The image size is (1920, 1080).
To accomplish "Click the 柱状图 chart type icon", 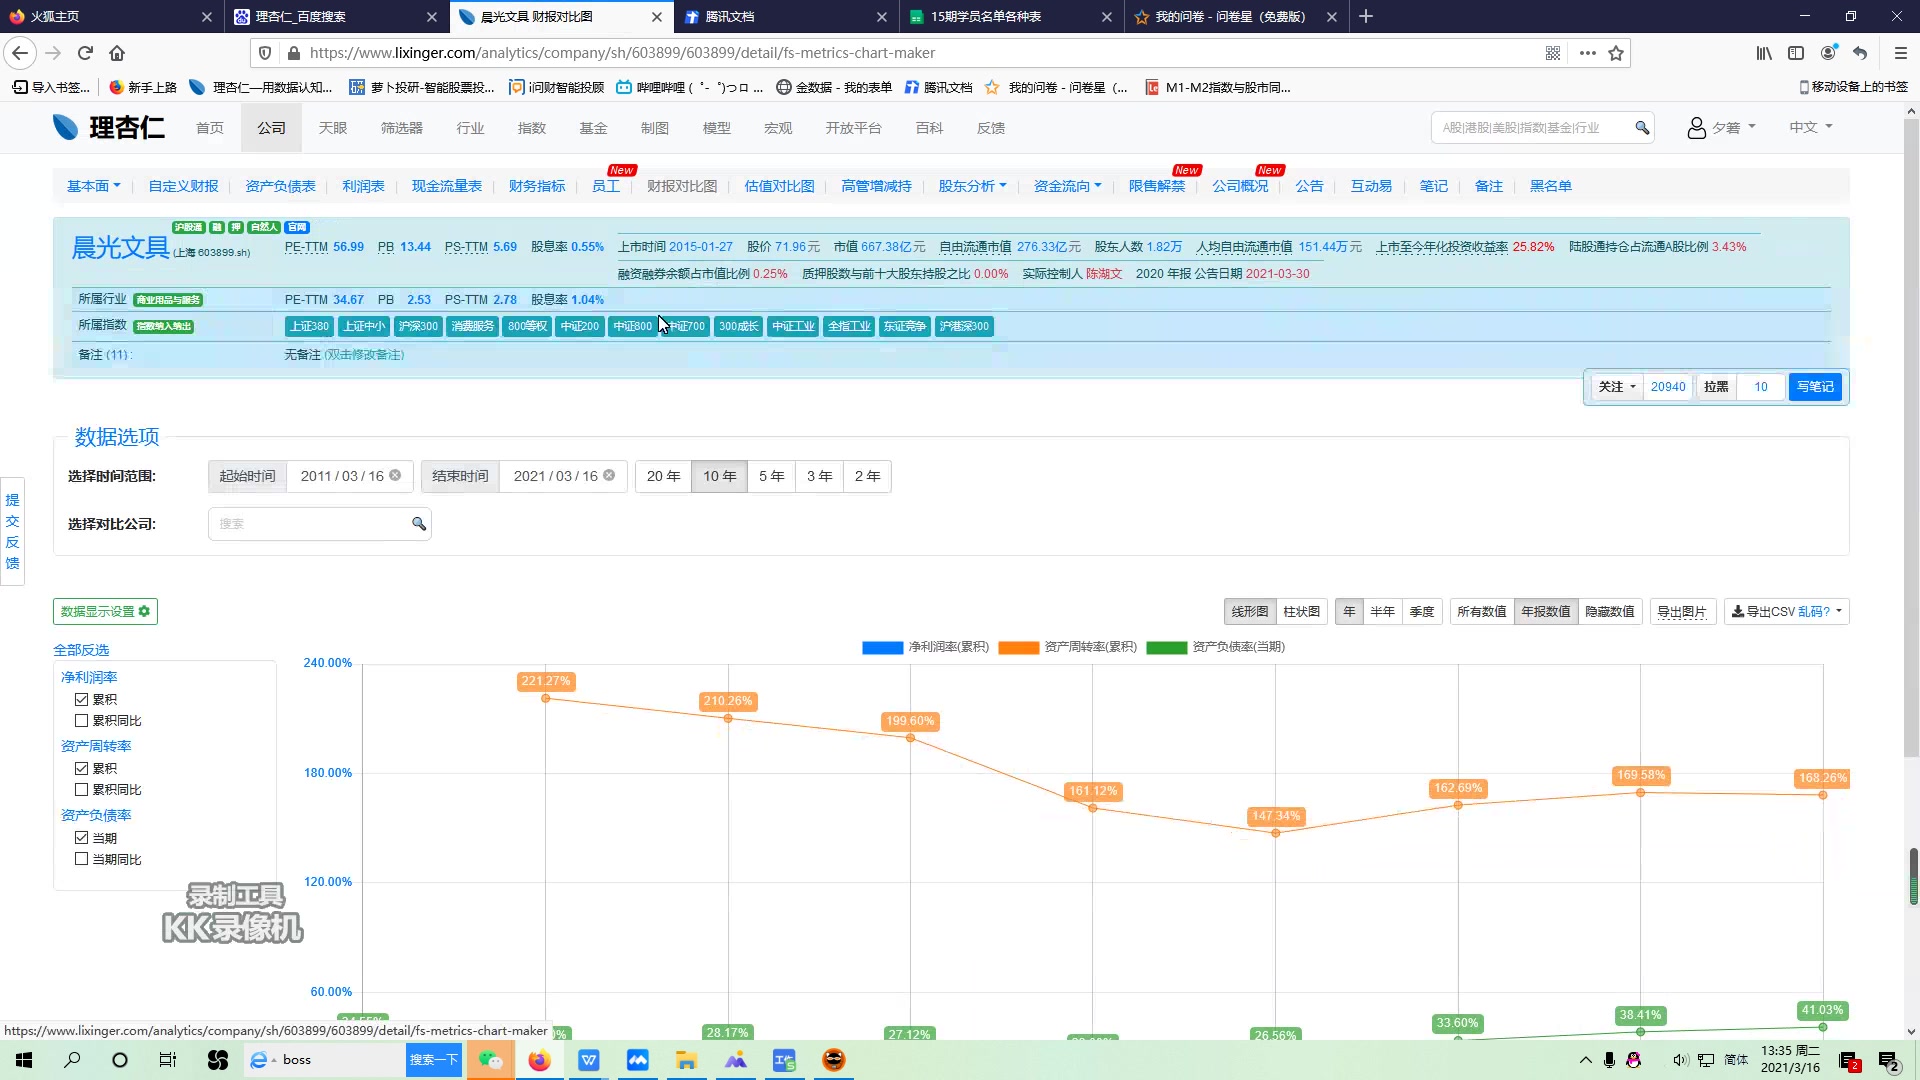I will [x=1302, y=611].
